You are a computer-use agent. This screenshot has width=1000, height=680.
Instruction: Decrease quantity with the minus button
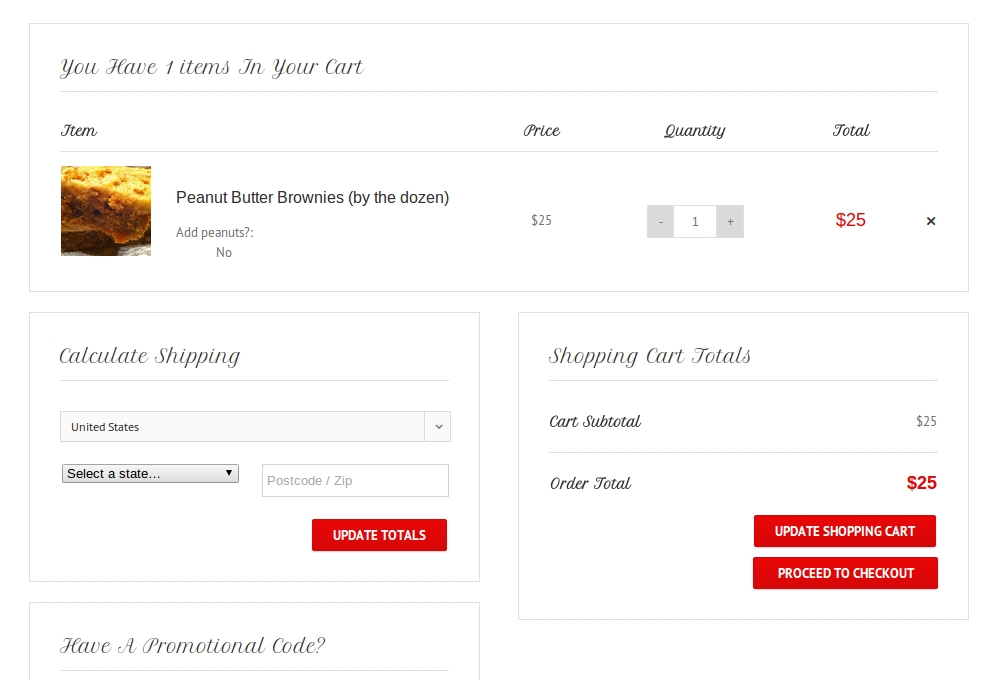[x=660, y=221]
